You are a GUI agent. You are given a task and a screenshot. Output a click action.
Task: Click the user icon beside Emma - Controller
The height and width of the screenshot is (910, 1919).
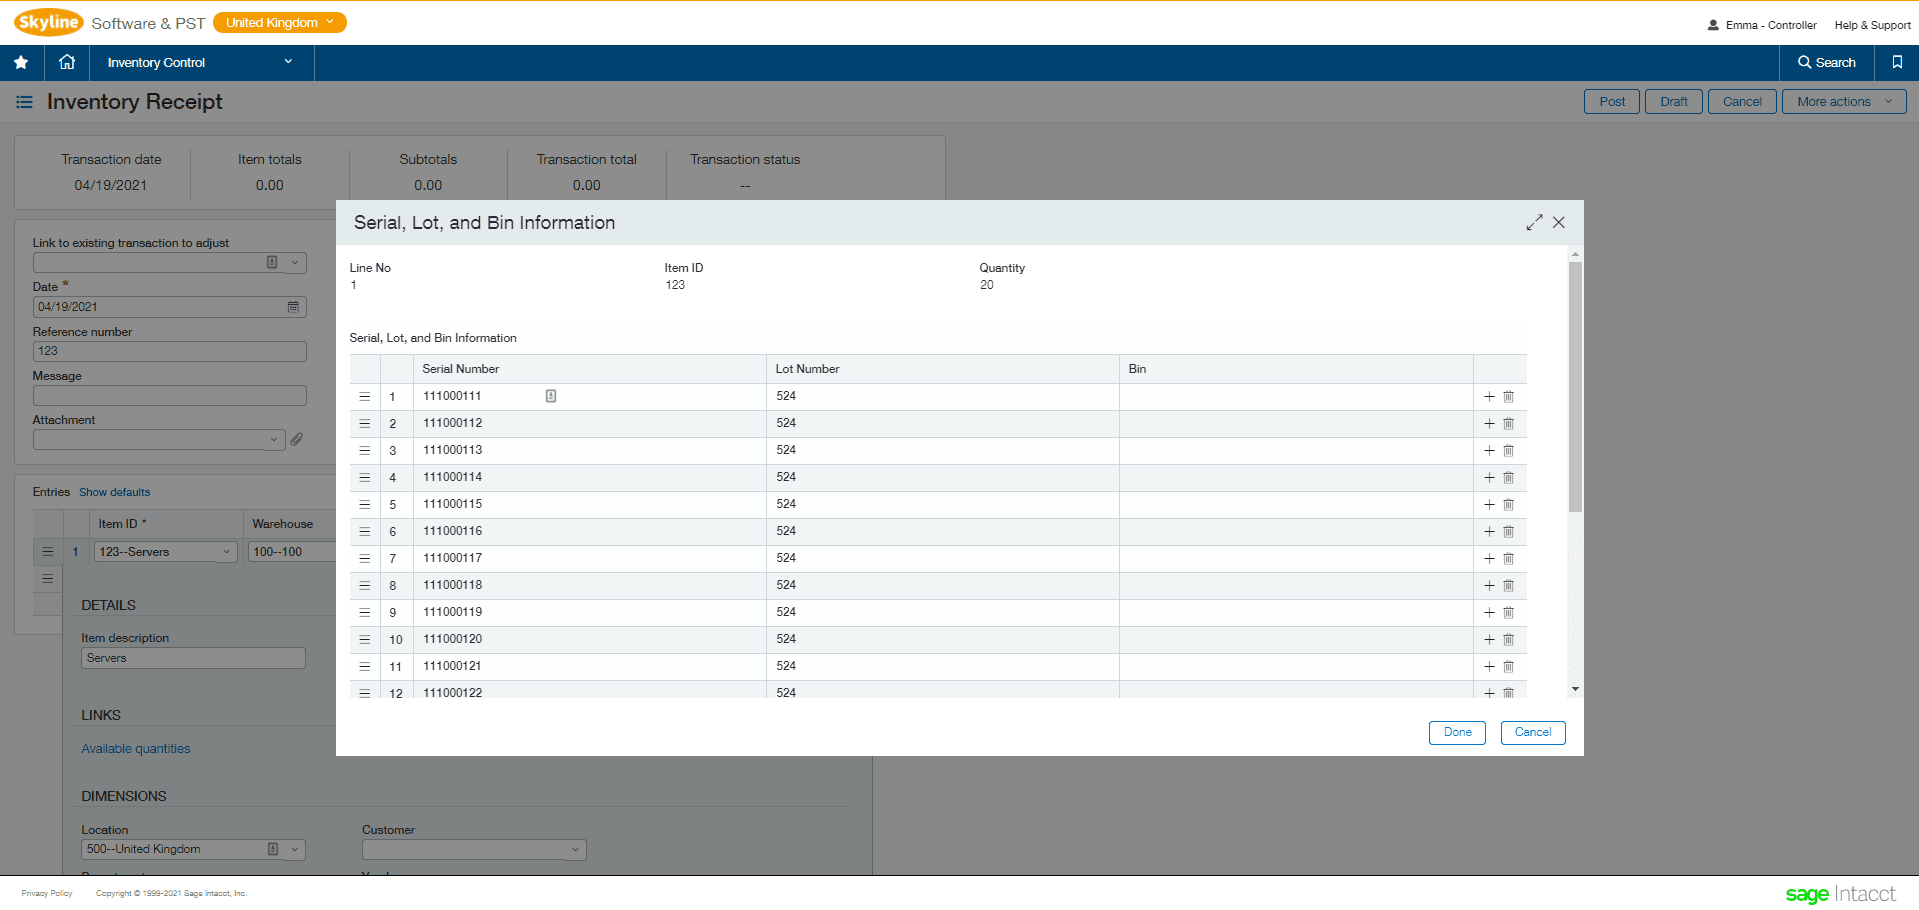[1711, 25]
